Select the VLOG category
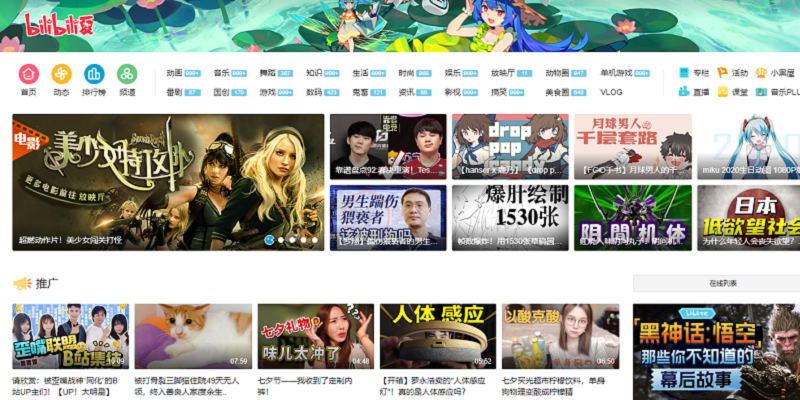Image resolution: width=800 pixels, height=400 pixels. (x=611, y=92)
